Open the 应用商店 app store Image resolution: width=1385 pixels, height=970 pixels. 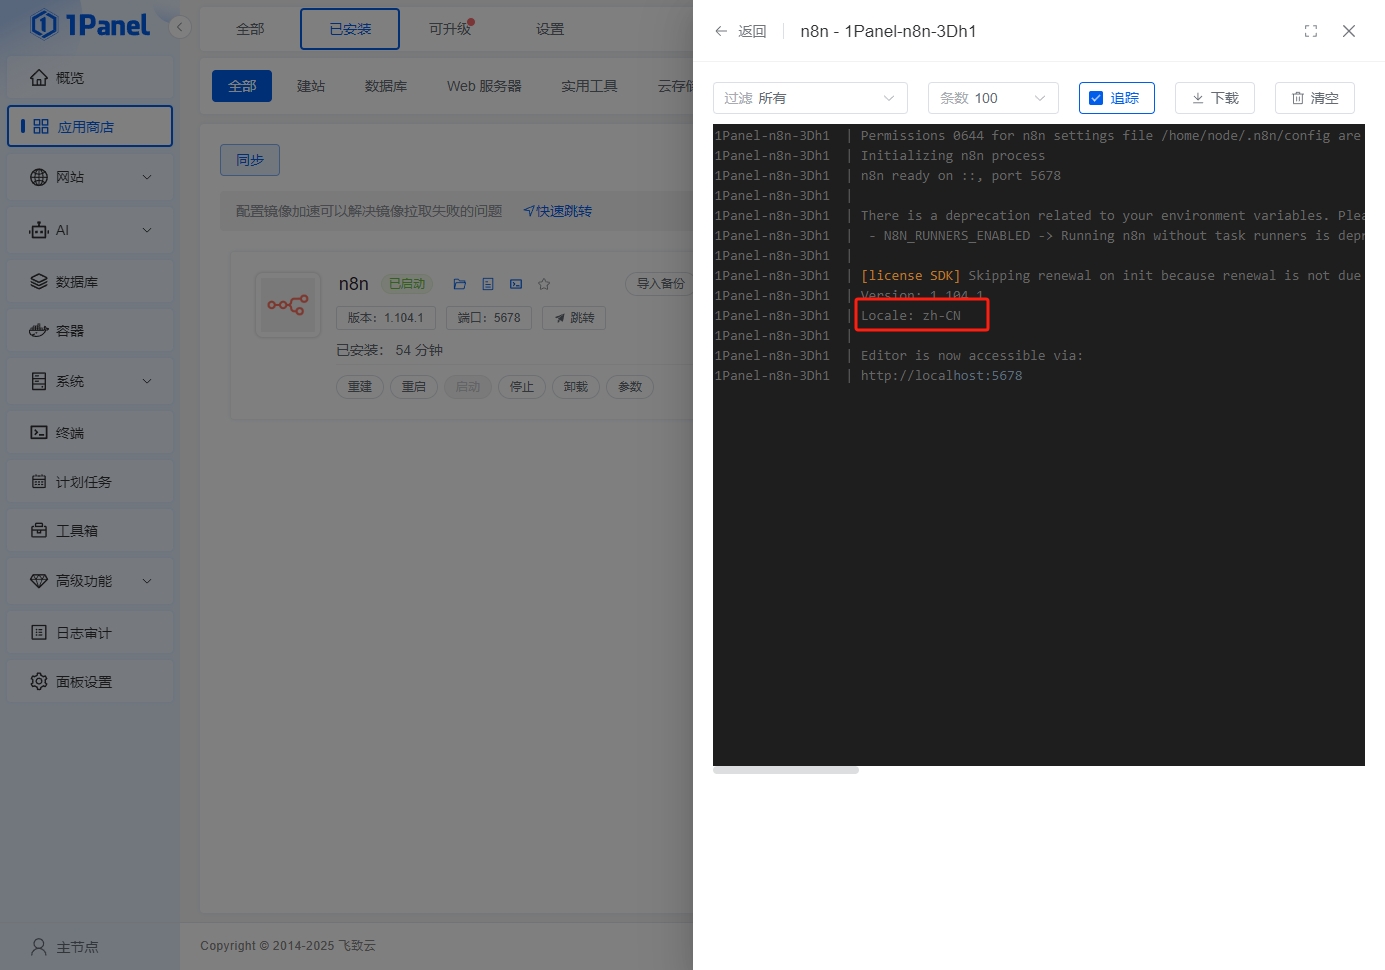[90, 126]
